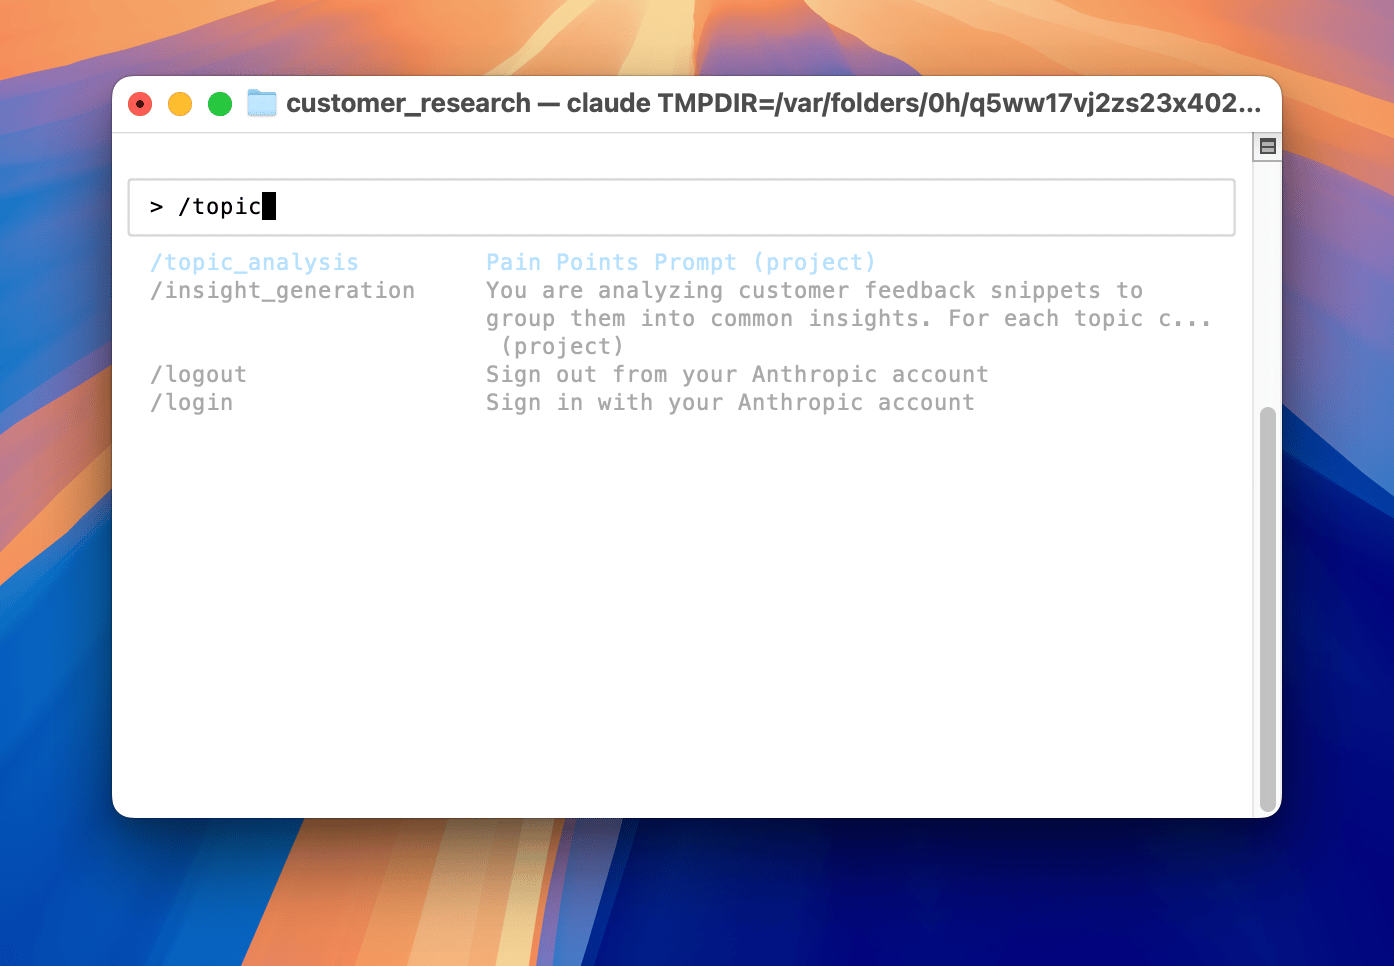The image size is (1394, 966).
Task: Click the vertical scrollbar thumb
Action: point(1268,609)
